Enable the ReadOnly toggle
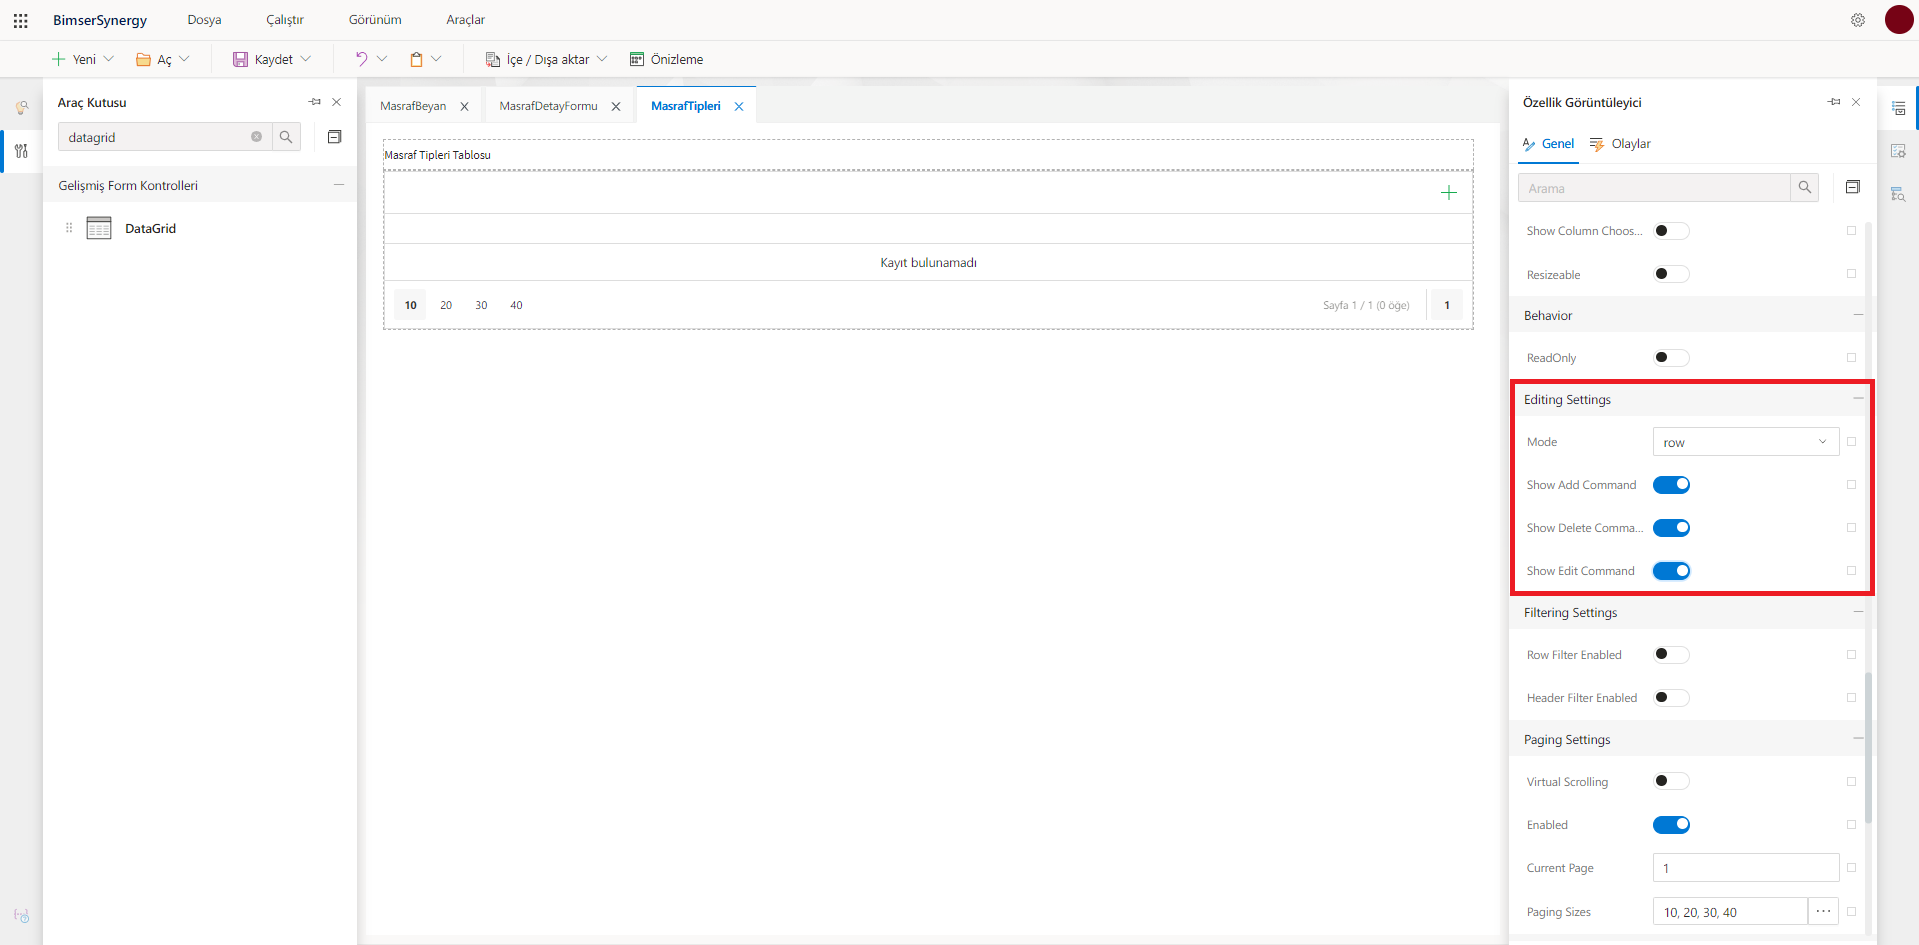This screenshot has height=945, width=1919. [1671, 358]
